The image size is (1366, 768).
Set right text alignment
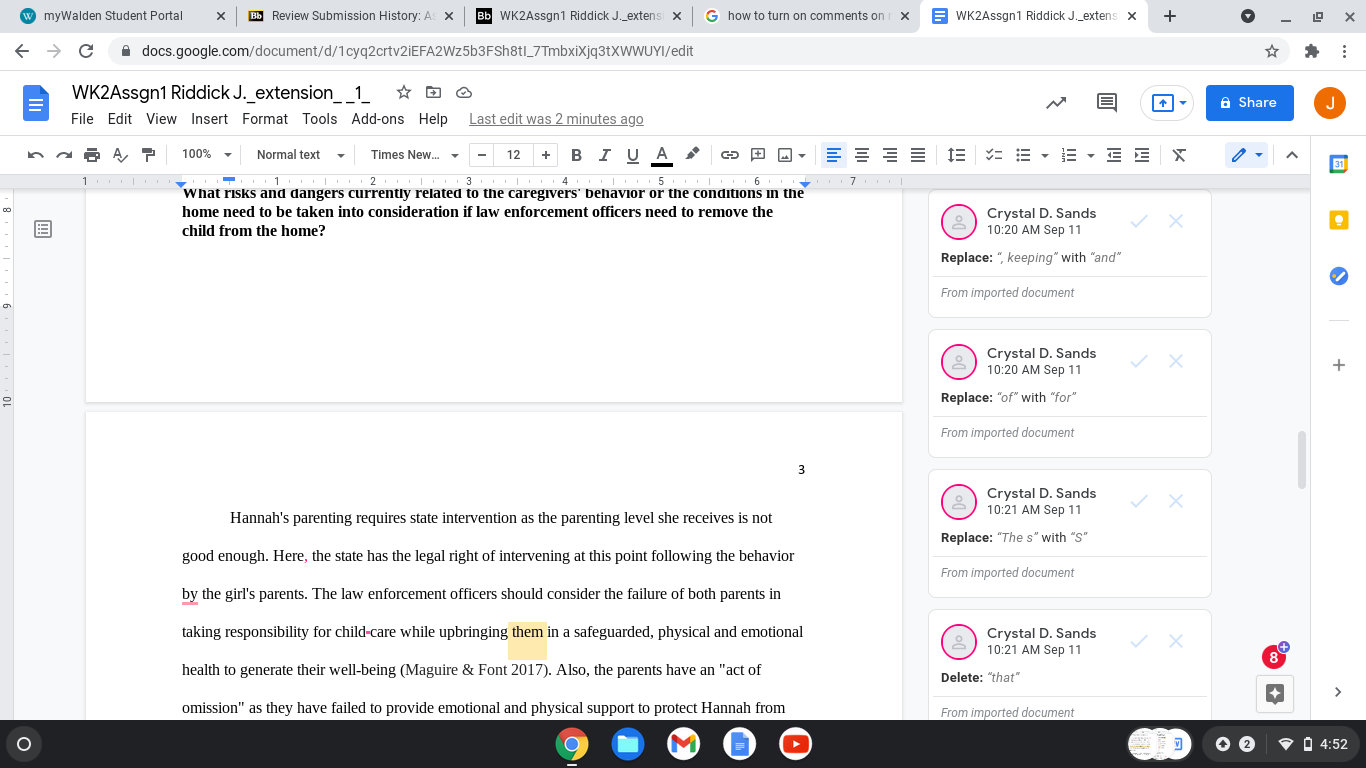pyautogui.click(x=889, y=155)
